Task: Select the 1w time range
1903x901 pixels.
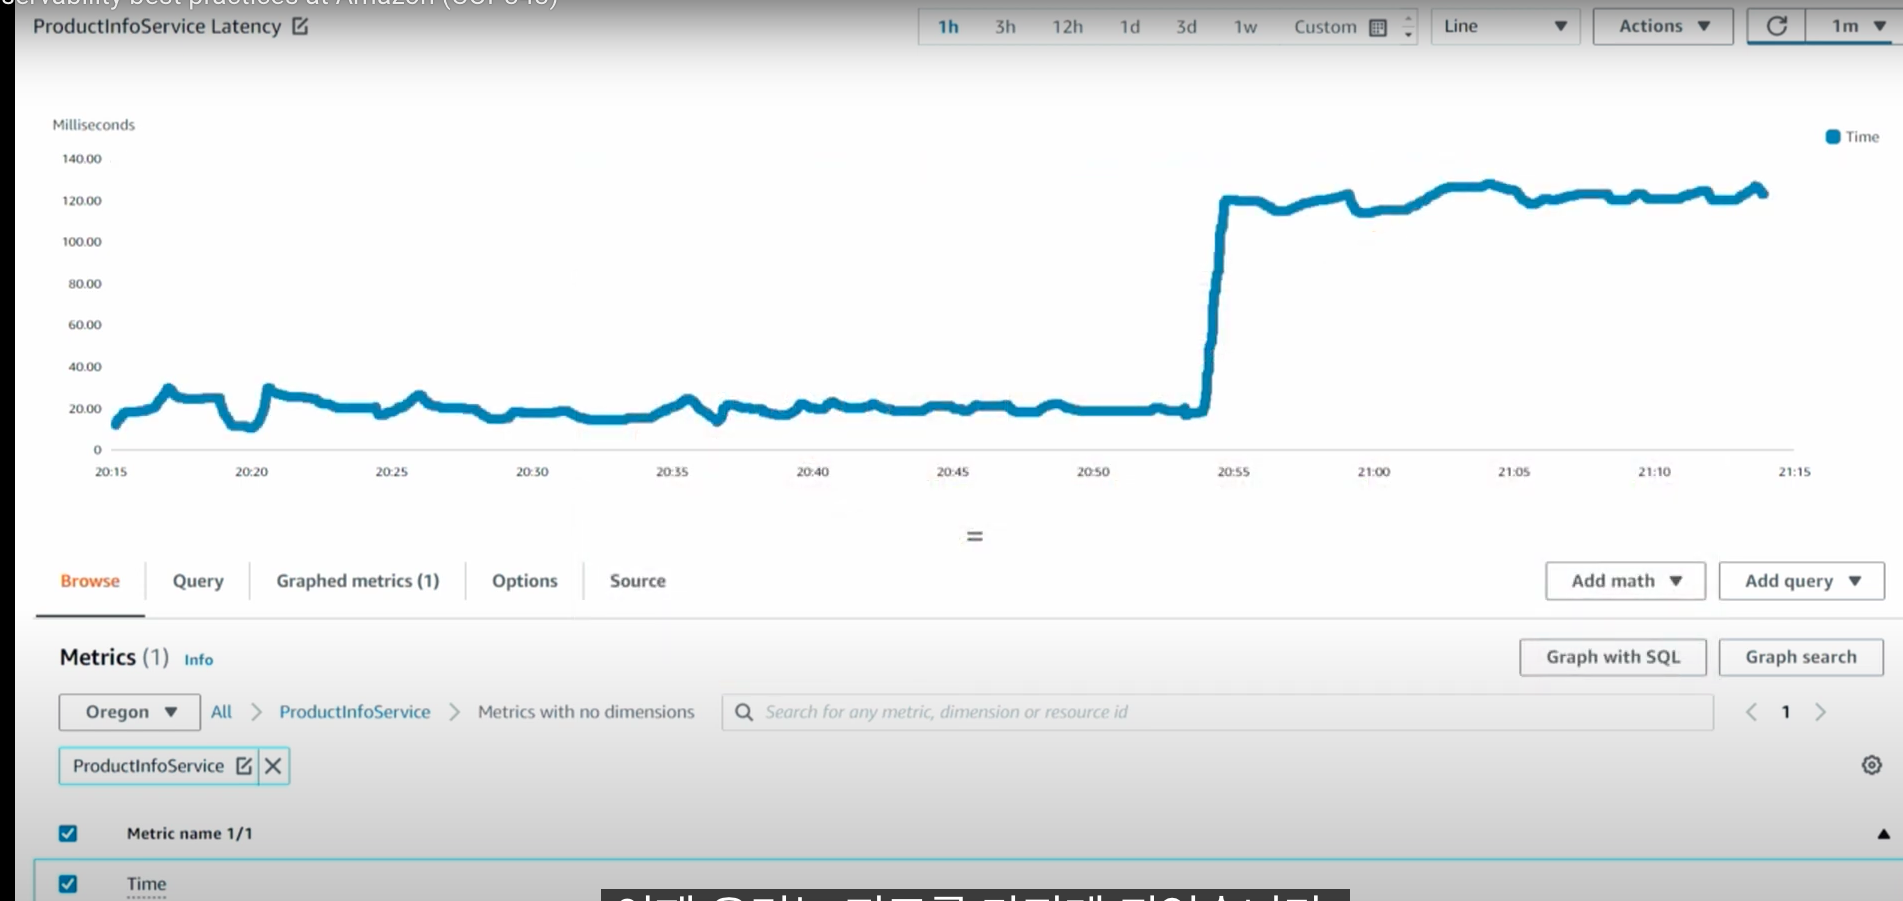Action: [x=1245, y=27]
